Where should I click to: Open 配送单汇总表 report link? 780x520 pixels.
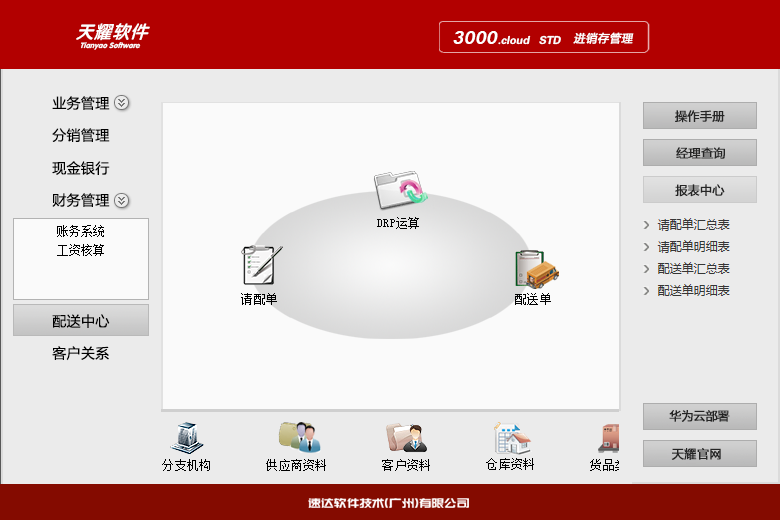click(693, 269)
